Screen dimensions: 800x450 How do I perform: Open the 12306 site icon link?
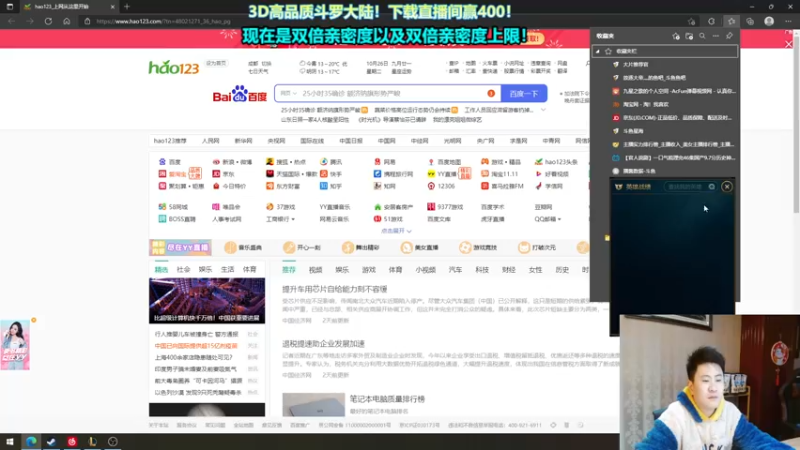click(442, 186)
